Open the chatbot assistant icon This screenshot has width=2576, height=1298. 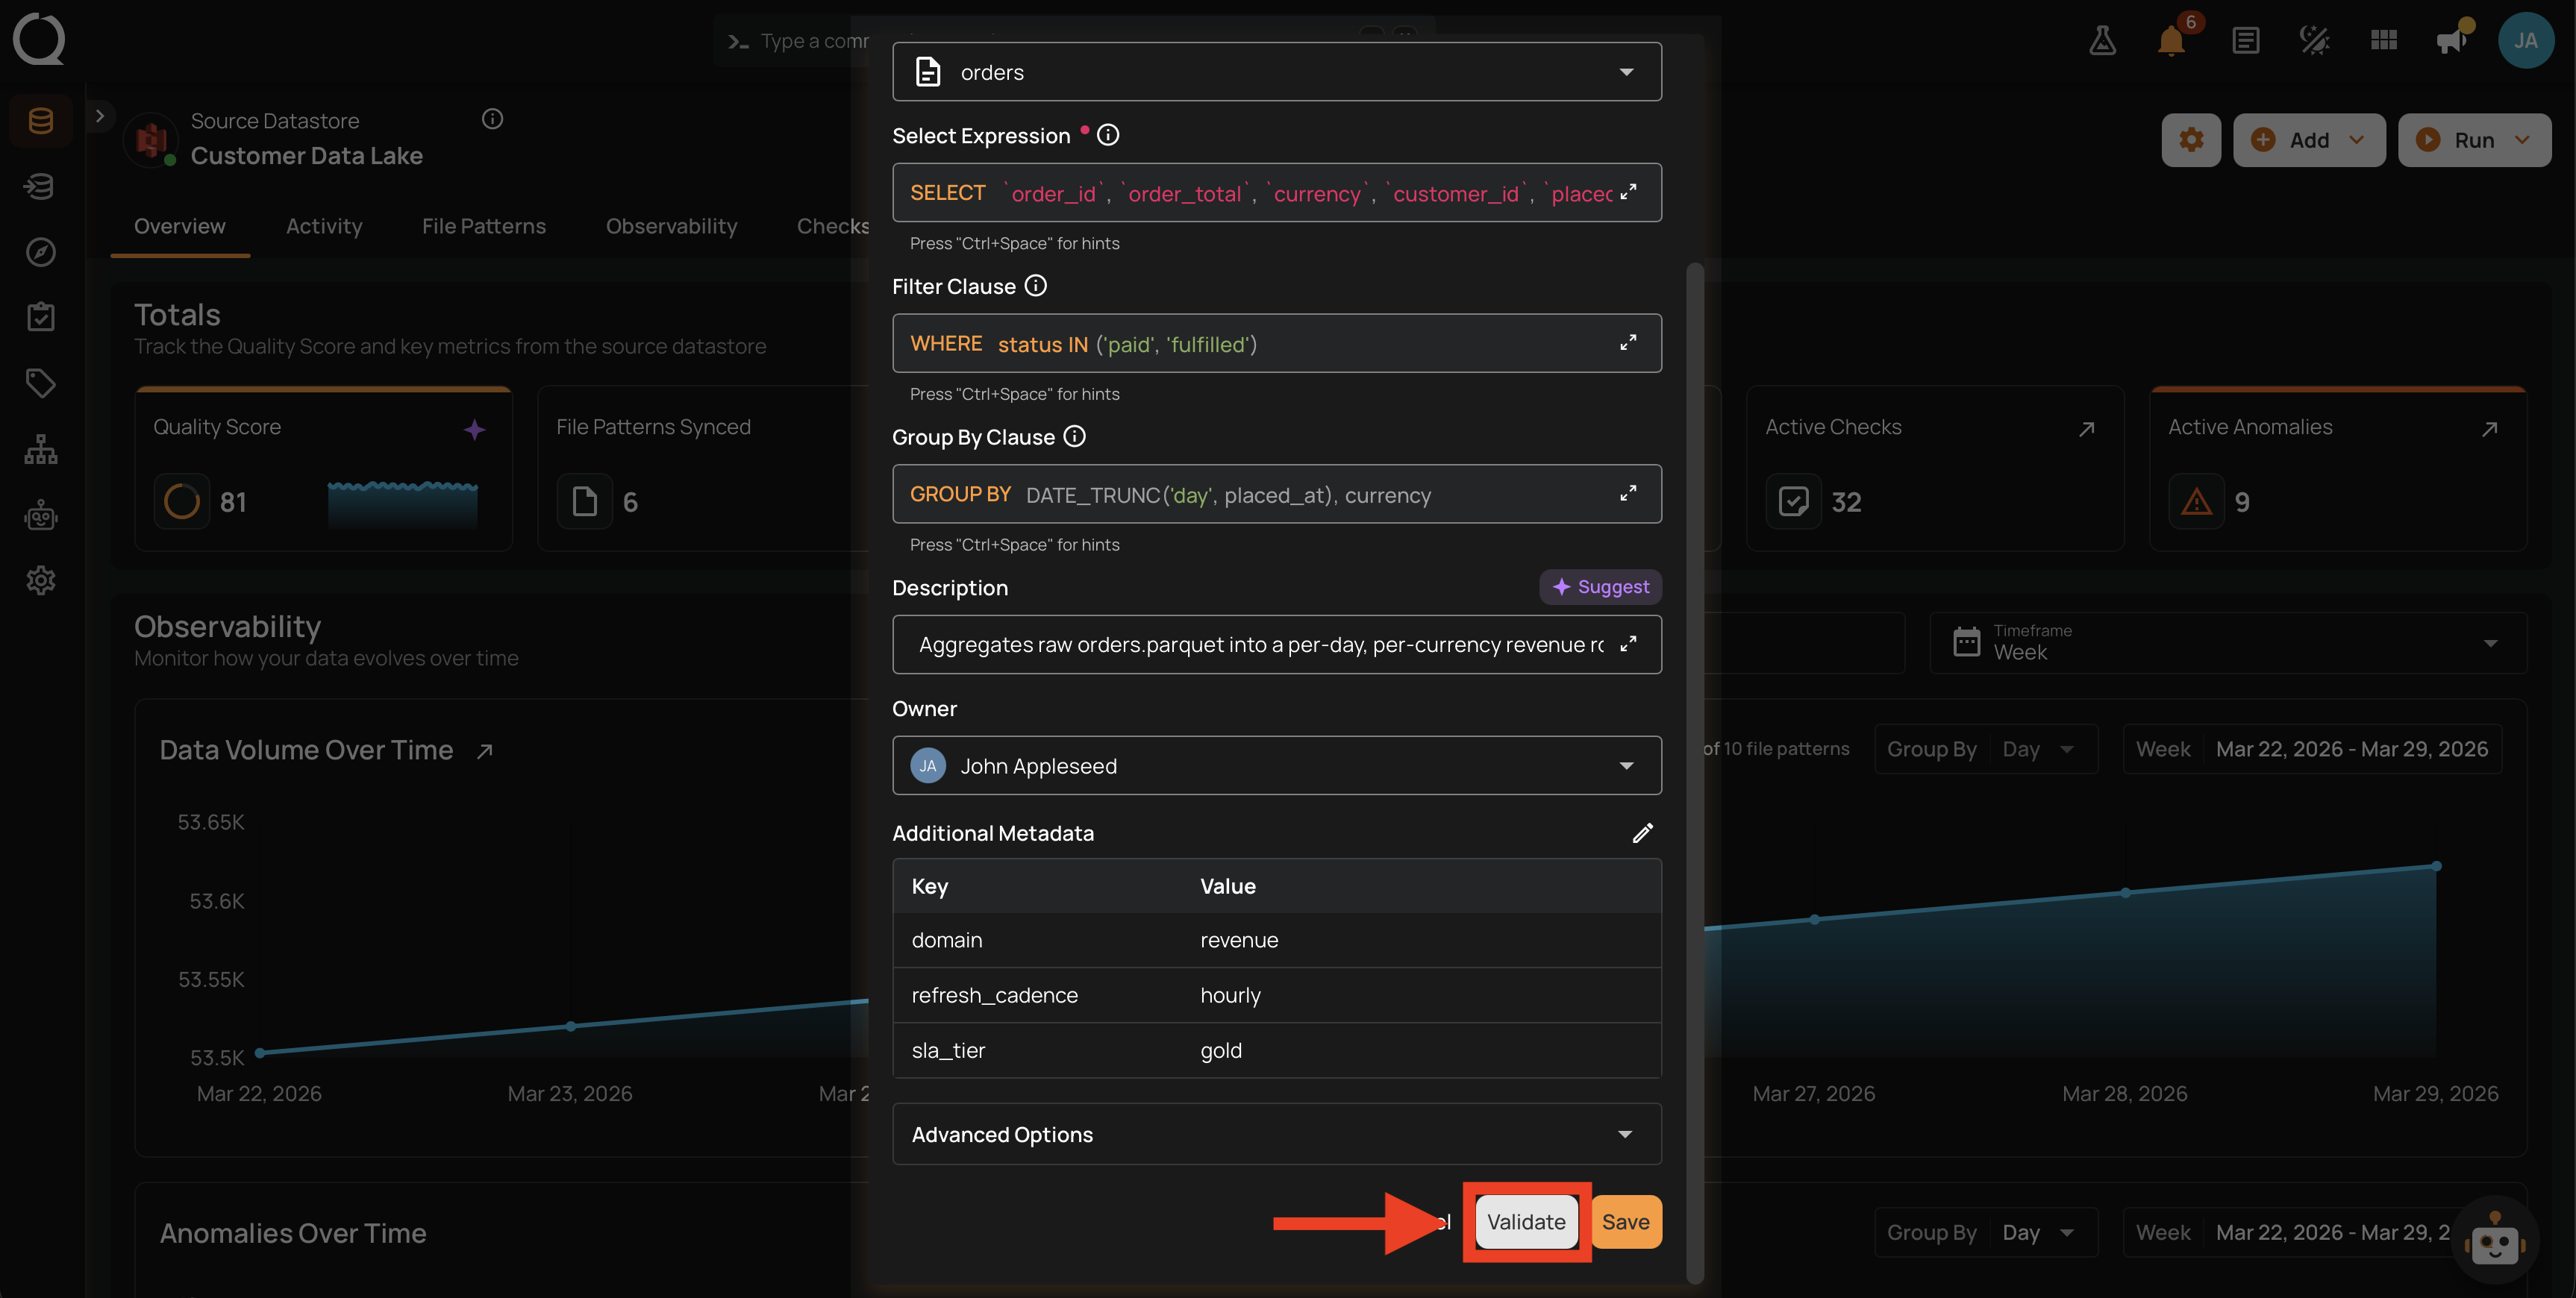2496,1242
